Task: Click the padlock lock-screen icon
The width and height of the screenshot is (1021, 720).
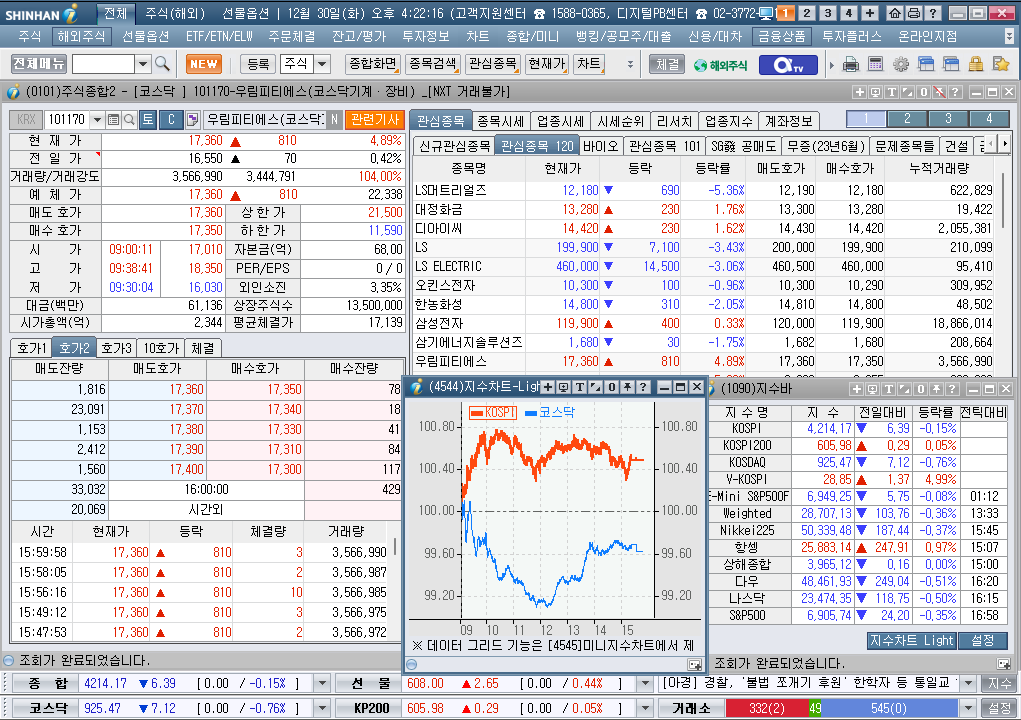Action: click(975, 64)
